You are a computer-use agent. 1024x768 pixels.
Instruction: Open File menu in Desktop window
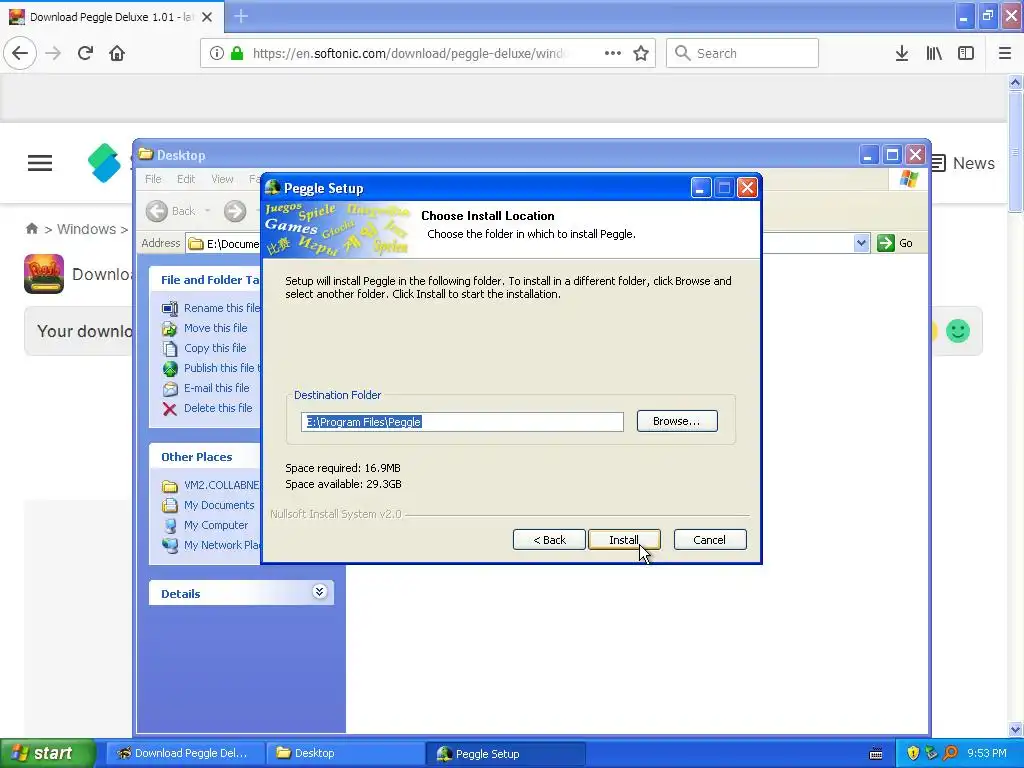point(153,179)
